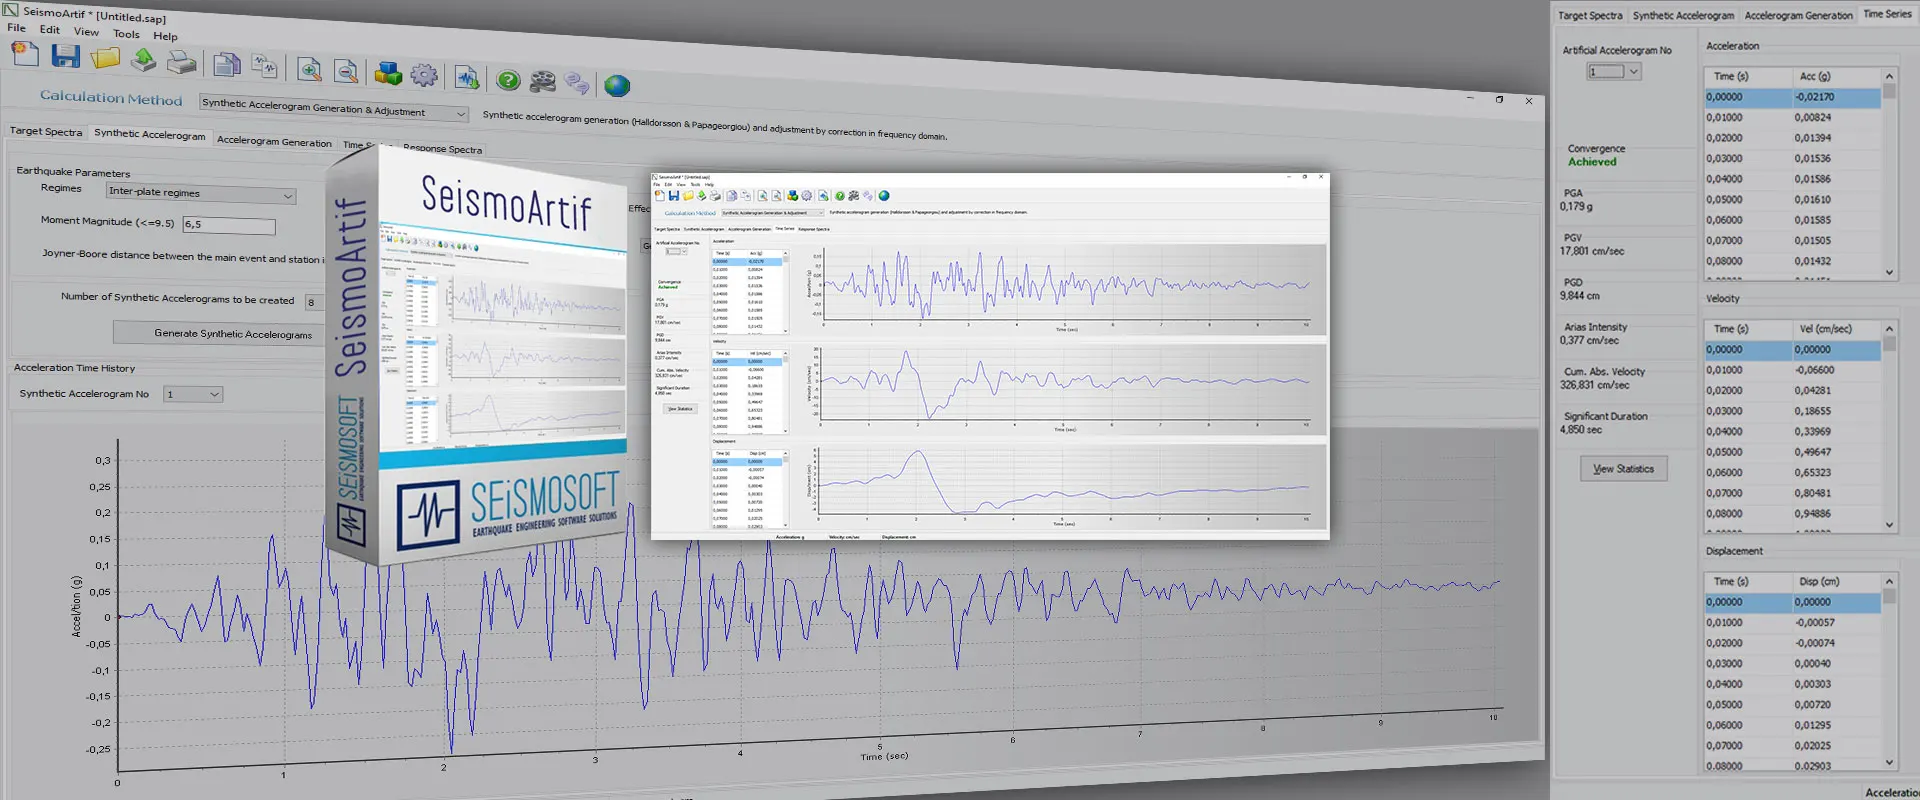The image size is (1920, 800).
Task: Click the colored building blocks icon
Action: (x=388, y=73)
